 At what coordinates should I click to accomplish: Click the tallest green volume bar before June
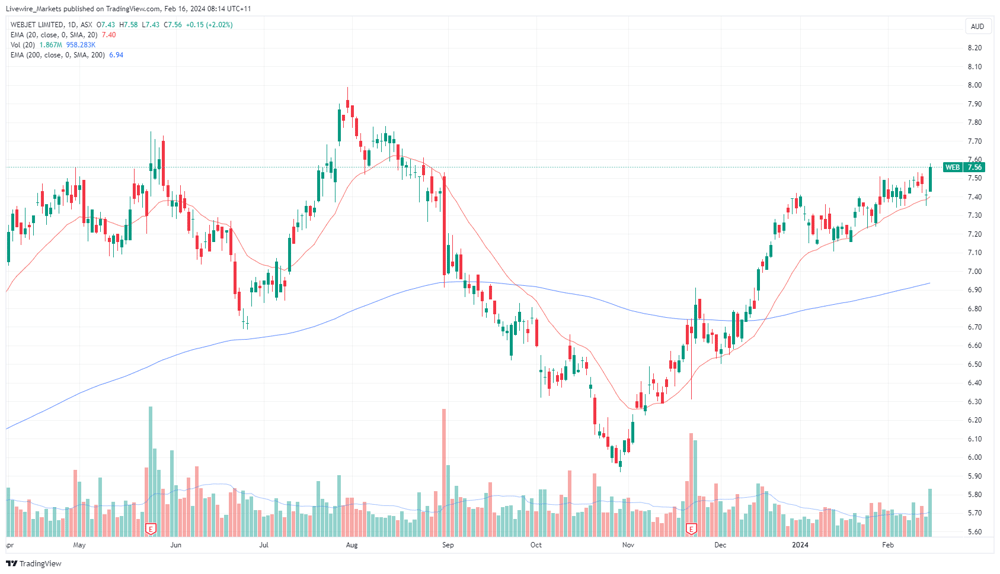(x=151, y=471)
